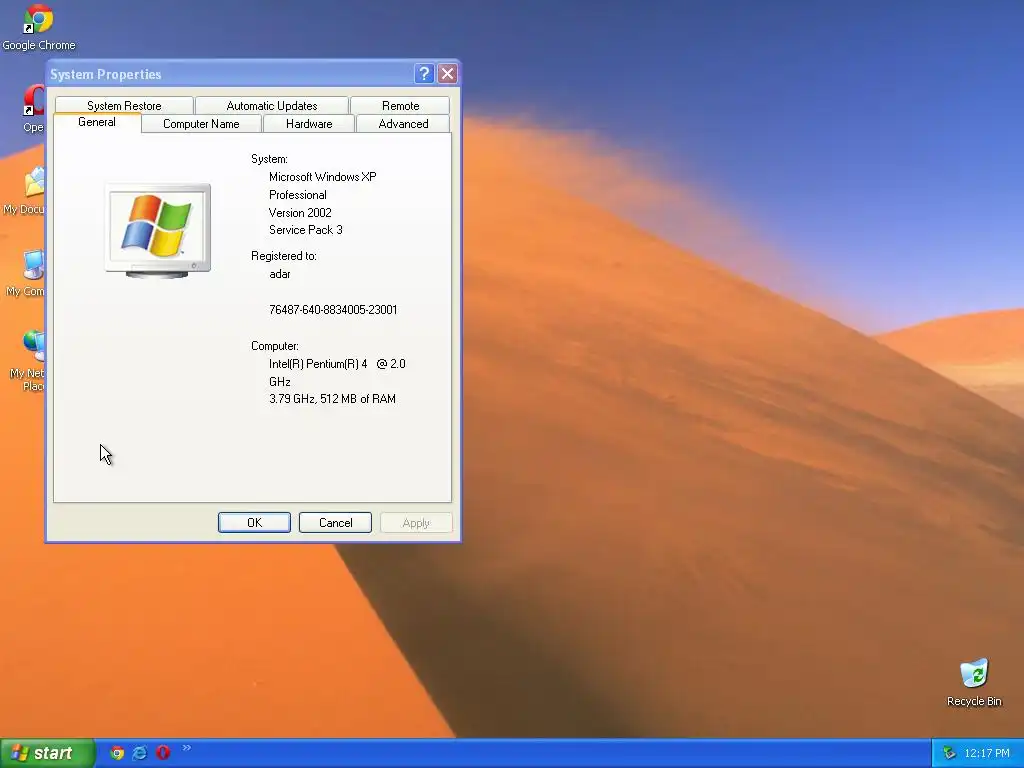Image resolution: width=1024 pixels, height=768 pixels.
Task: Click the 12:17 PM taskbar clock
Action: (987, 753)
